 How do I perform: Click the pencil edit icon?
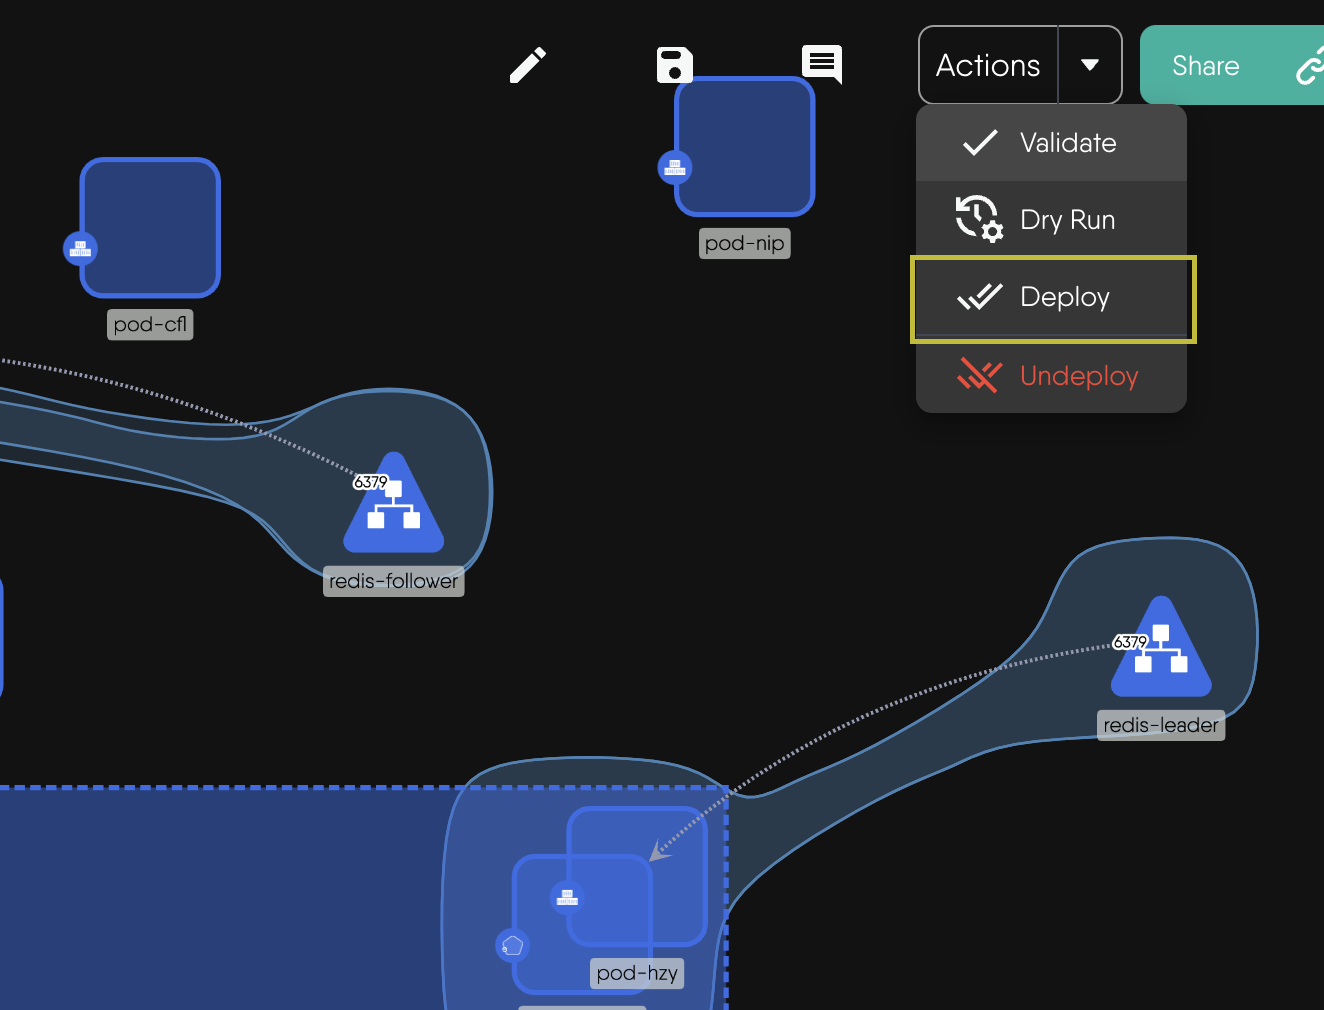[528, 65]
